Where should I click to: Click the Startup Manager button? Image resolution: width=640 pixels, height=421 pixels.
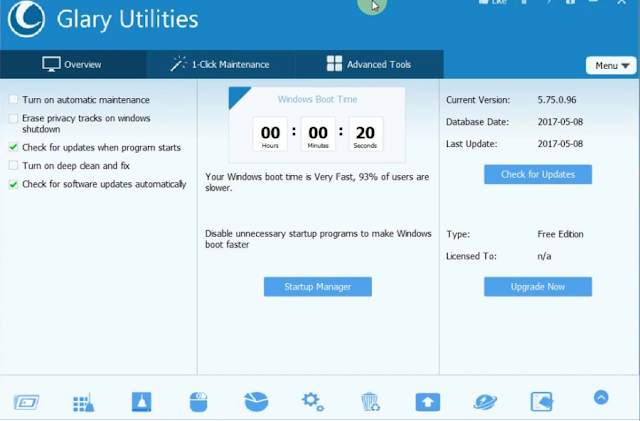[x=318, y=287]
